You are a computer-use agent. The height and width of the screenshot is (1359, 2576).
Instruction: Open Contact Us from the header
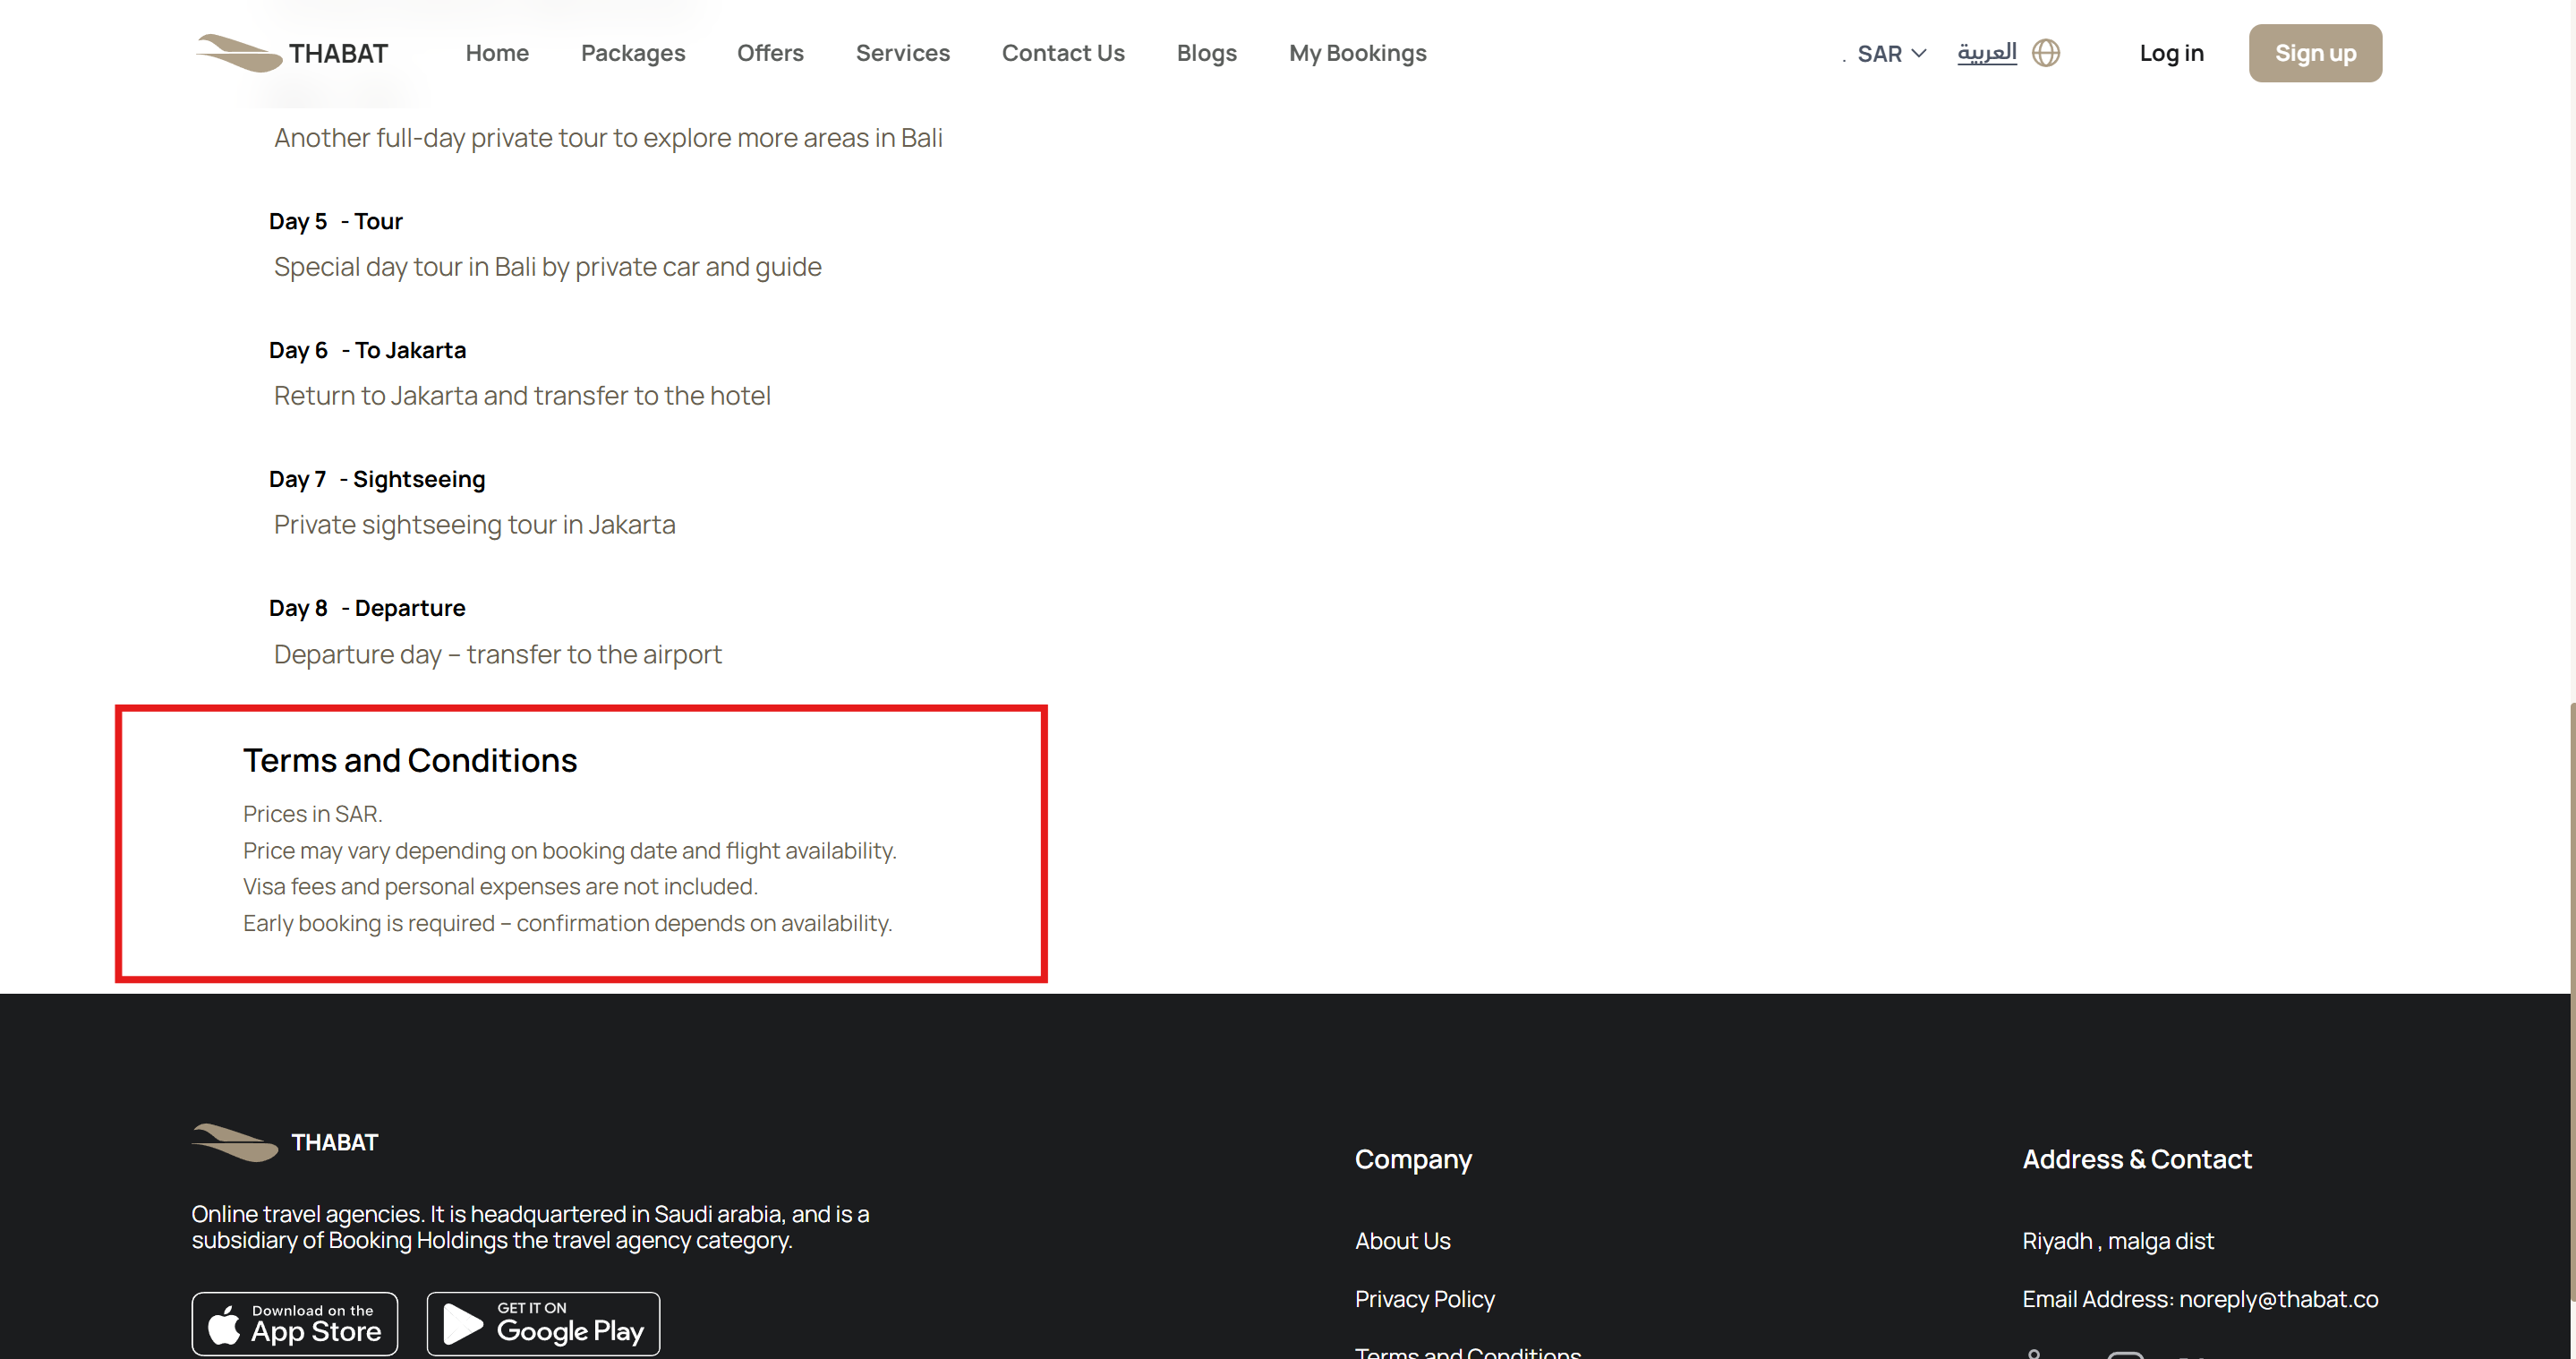point(1063,53)
